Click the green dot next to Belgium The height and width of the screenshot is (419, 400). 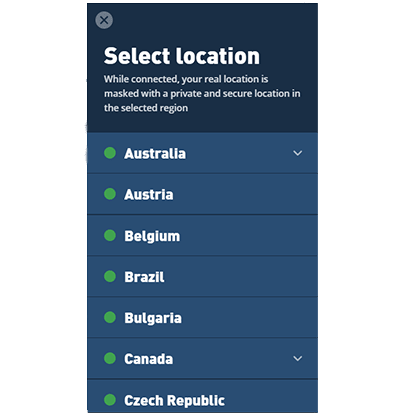[x=110, y=235]
